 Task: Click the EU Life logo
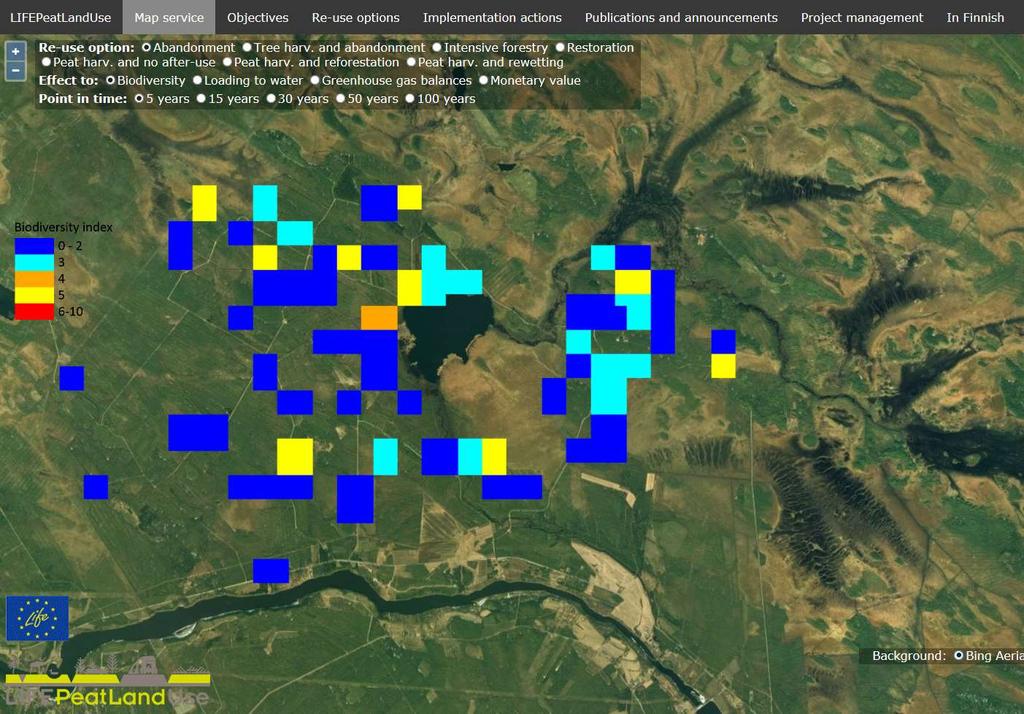click(x=37, y=618)
